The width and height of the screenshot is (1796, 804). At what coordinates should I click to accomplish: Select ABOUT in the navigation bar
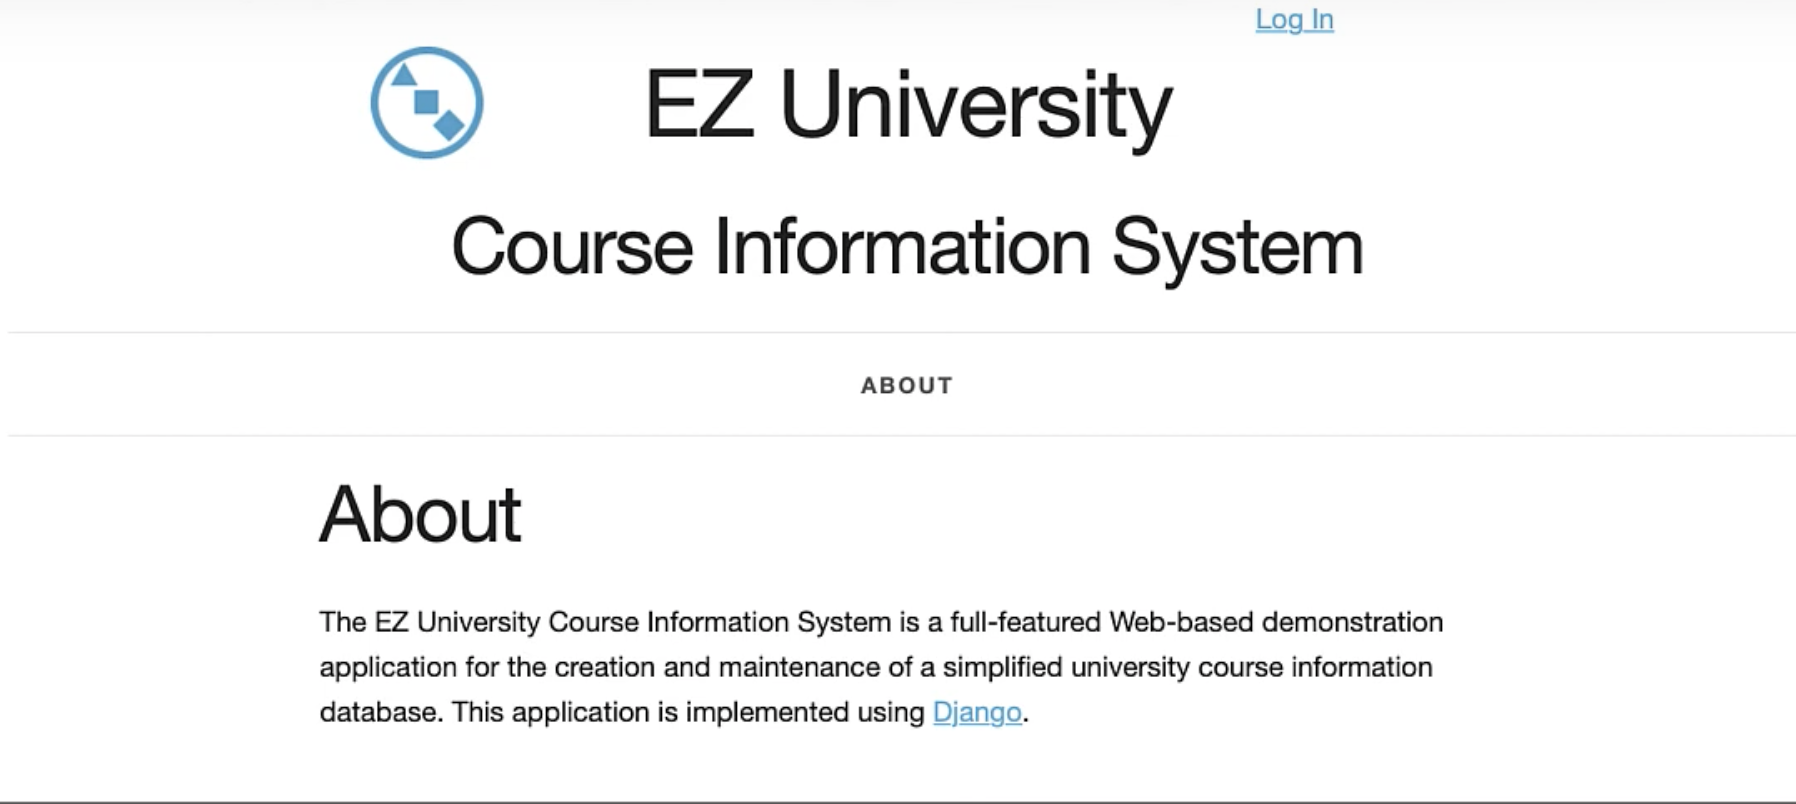[905, 385]
